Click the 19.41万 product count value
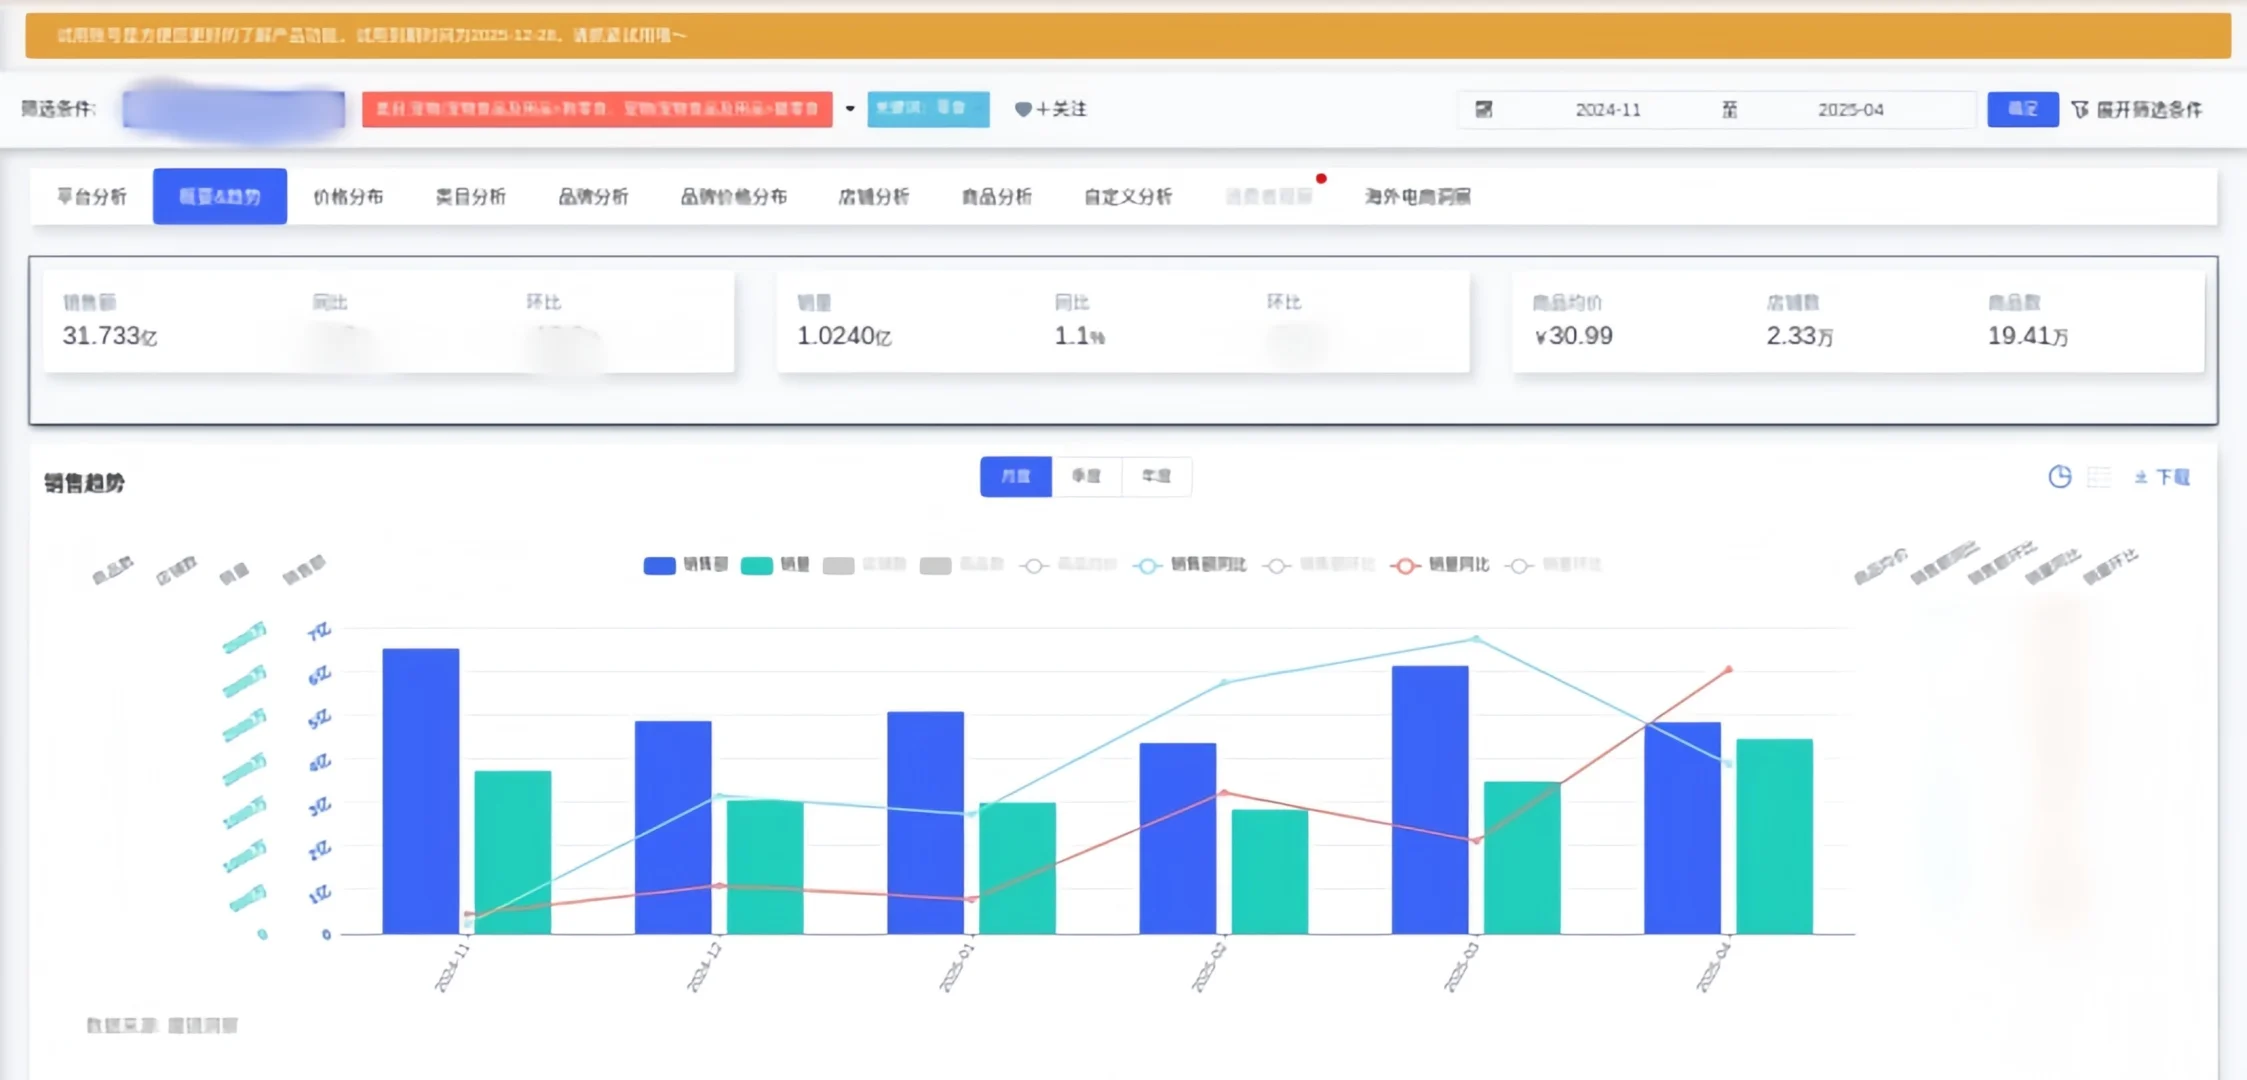 2028,336
